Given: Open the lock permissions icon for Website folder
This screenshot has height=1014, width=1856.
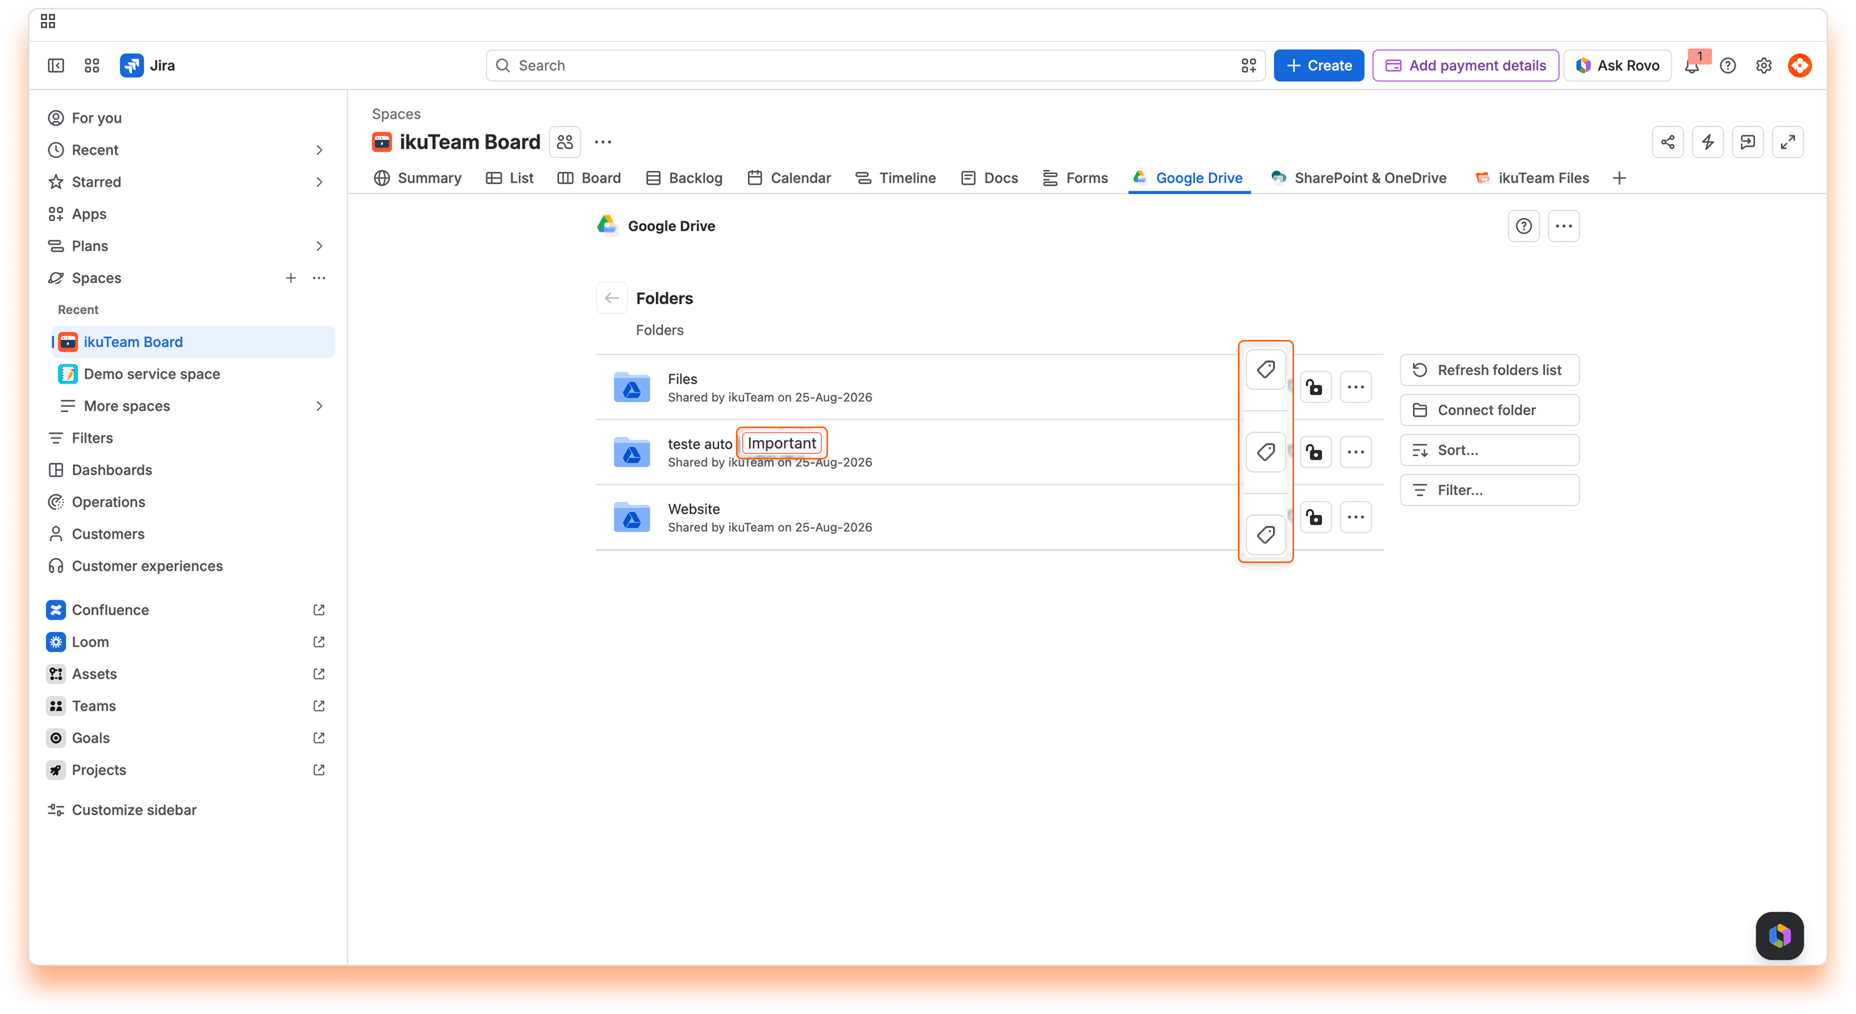Looking at the screenshot, I should pos(1315,517).
